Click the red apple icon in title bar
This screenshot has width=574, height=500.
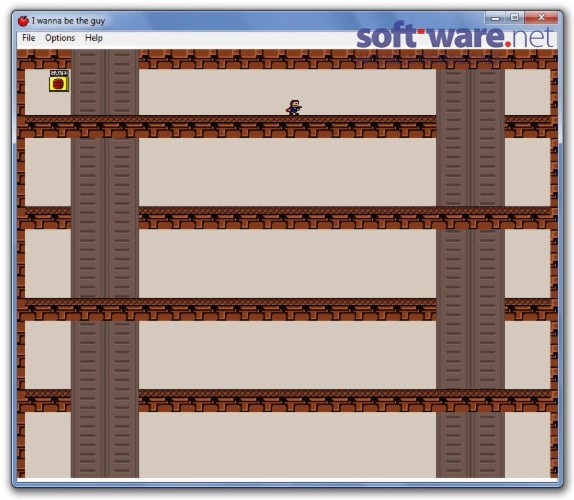coord(23,21)
